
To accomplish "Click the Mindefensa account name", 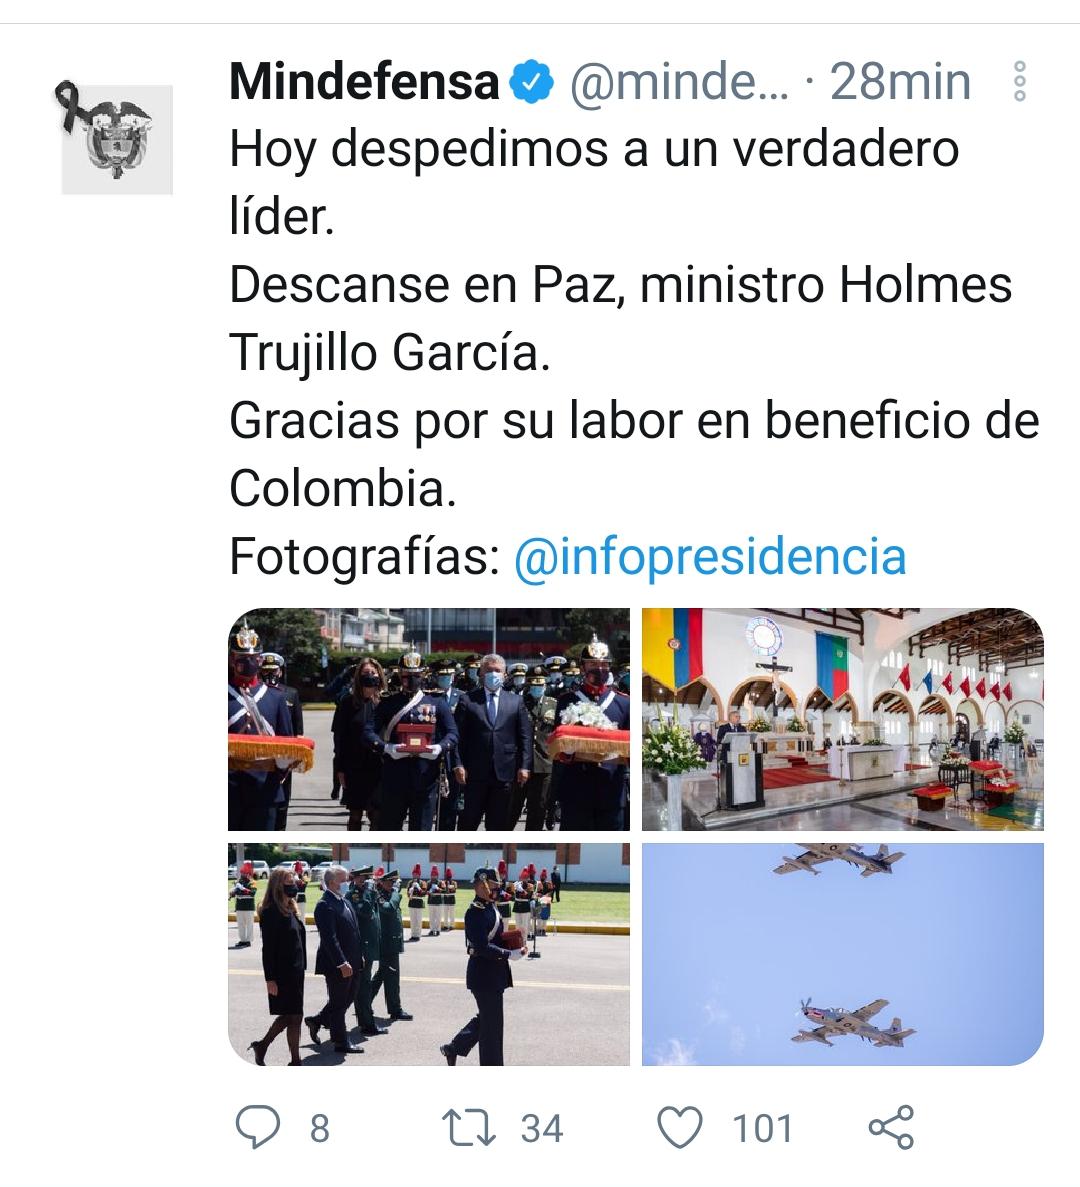I will pyautogui.click(x=364, y=82).
